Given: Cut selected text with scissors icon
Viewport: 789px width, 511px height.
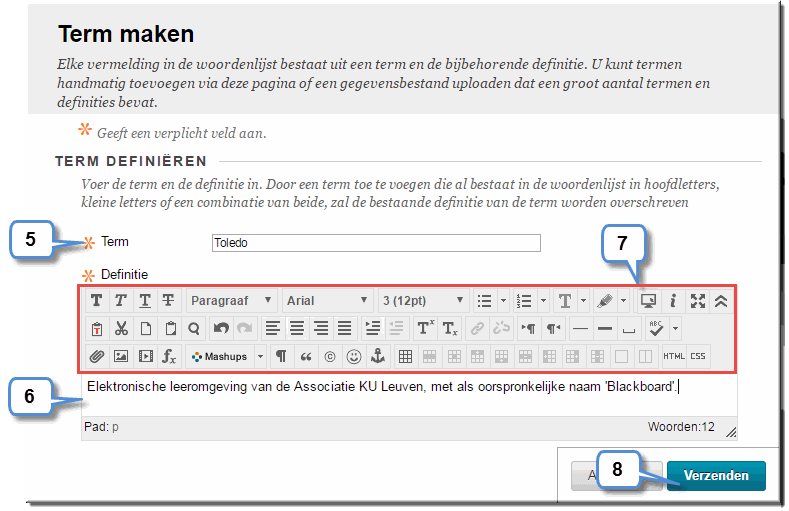Looking at the screenshot, I should pos(121,329).
